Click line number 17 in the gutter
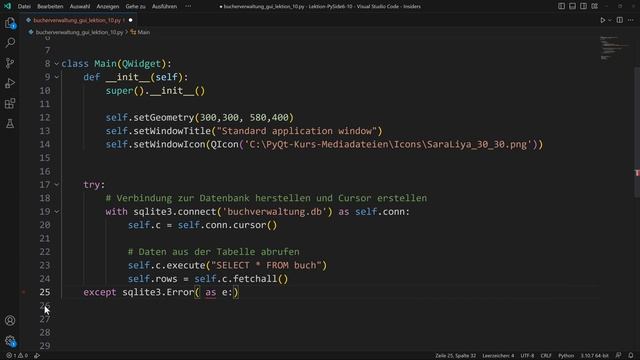This screenshot has height=360, width=640. pyautogui.click(x=45, y=185)
